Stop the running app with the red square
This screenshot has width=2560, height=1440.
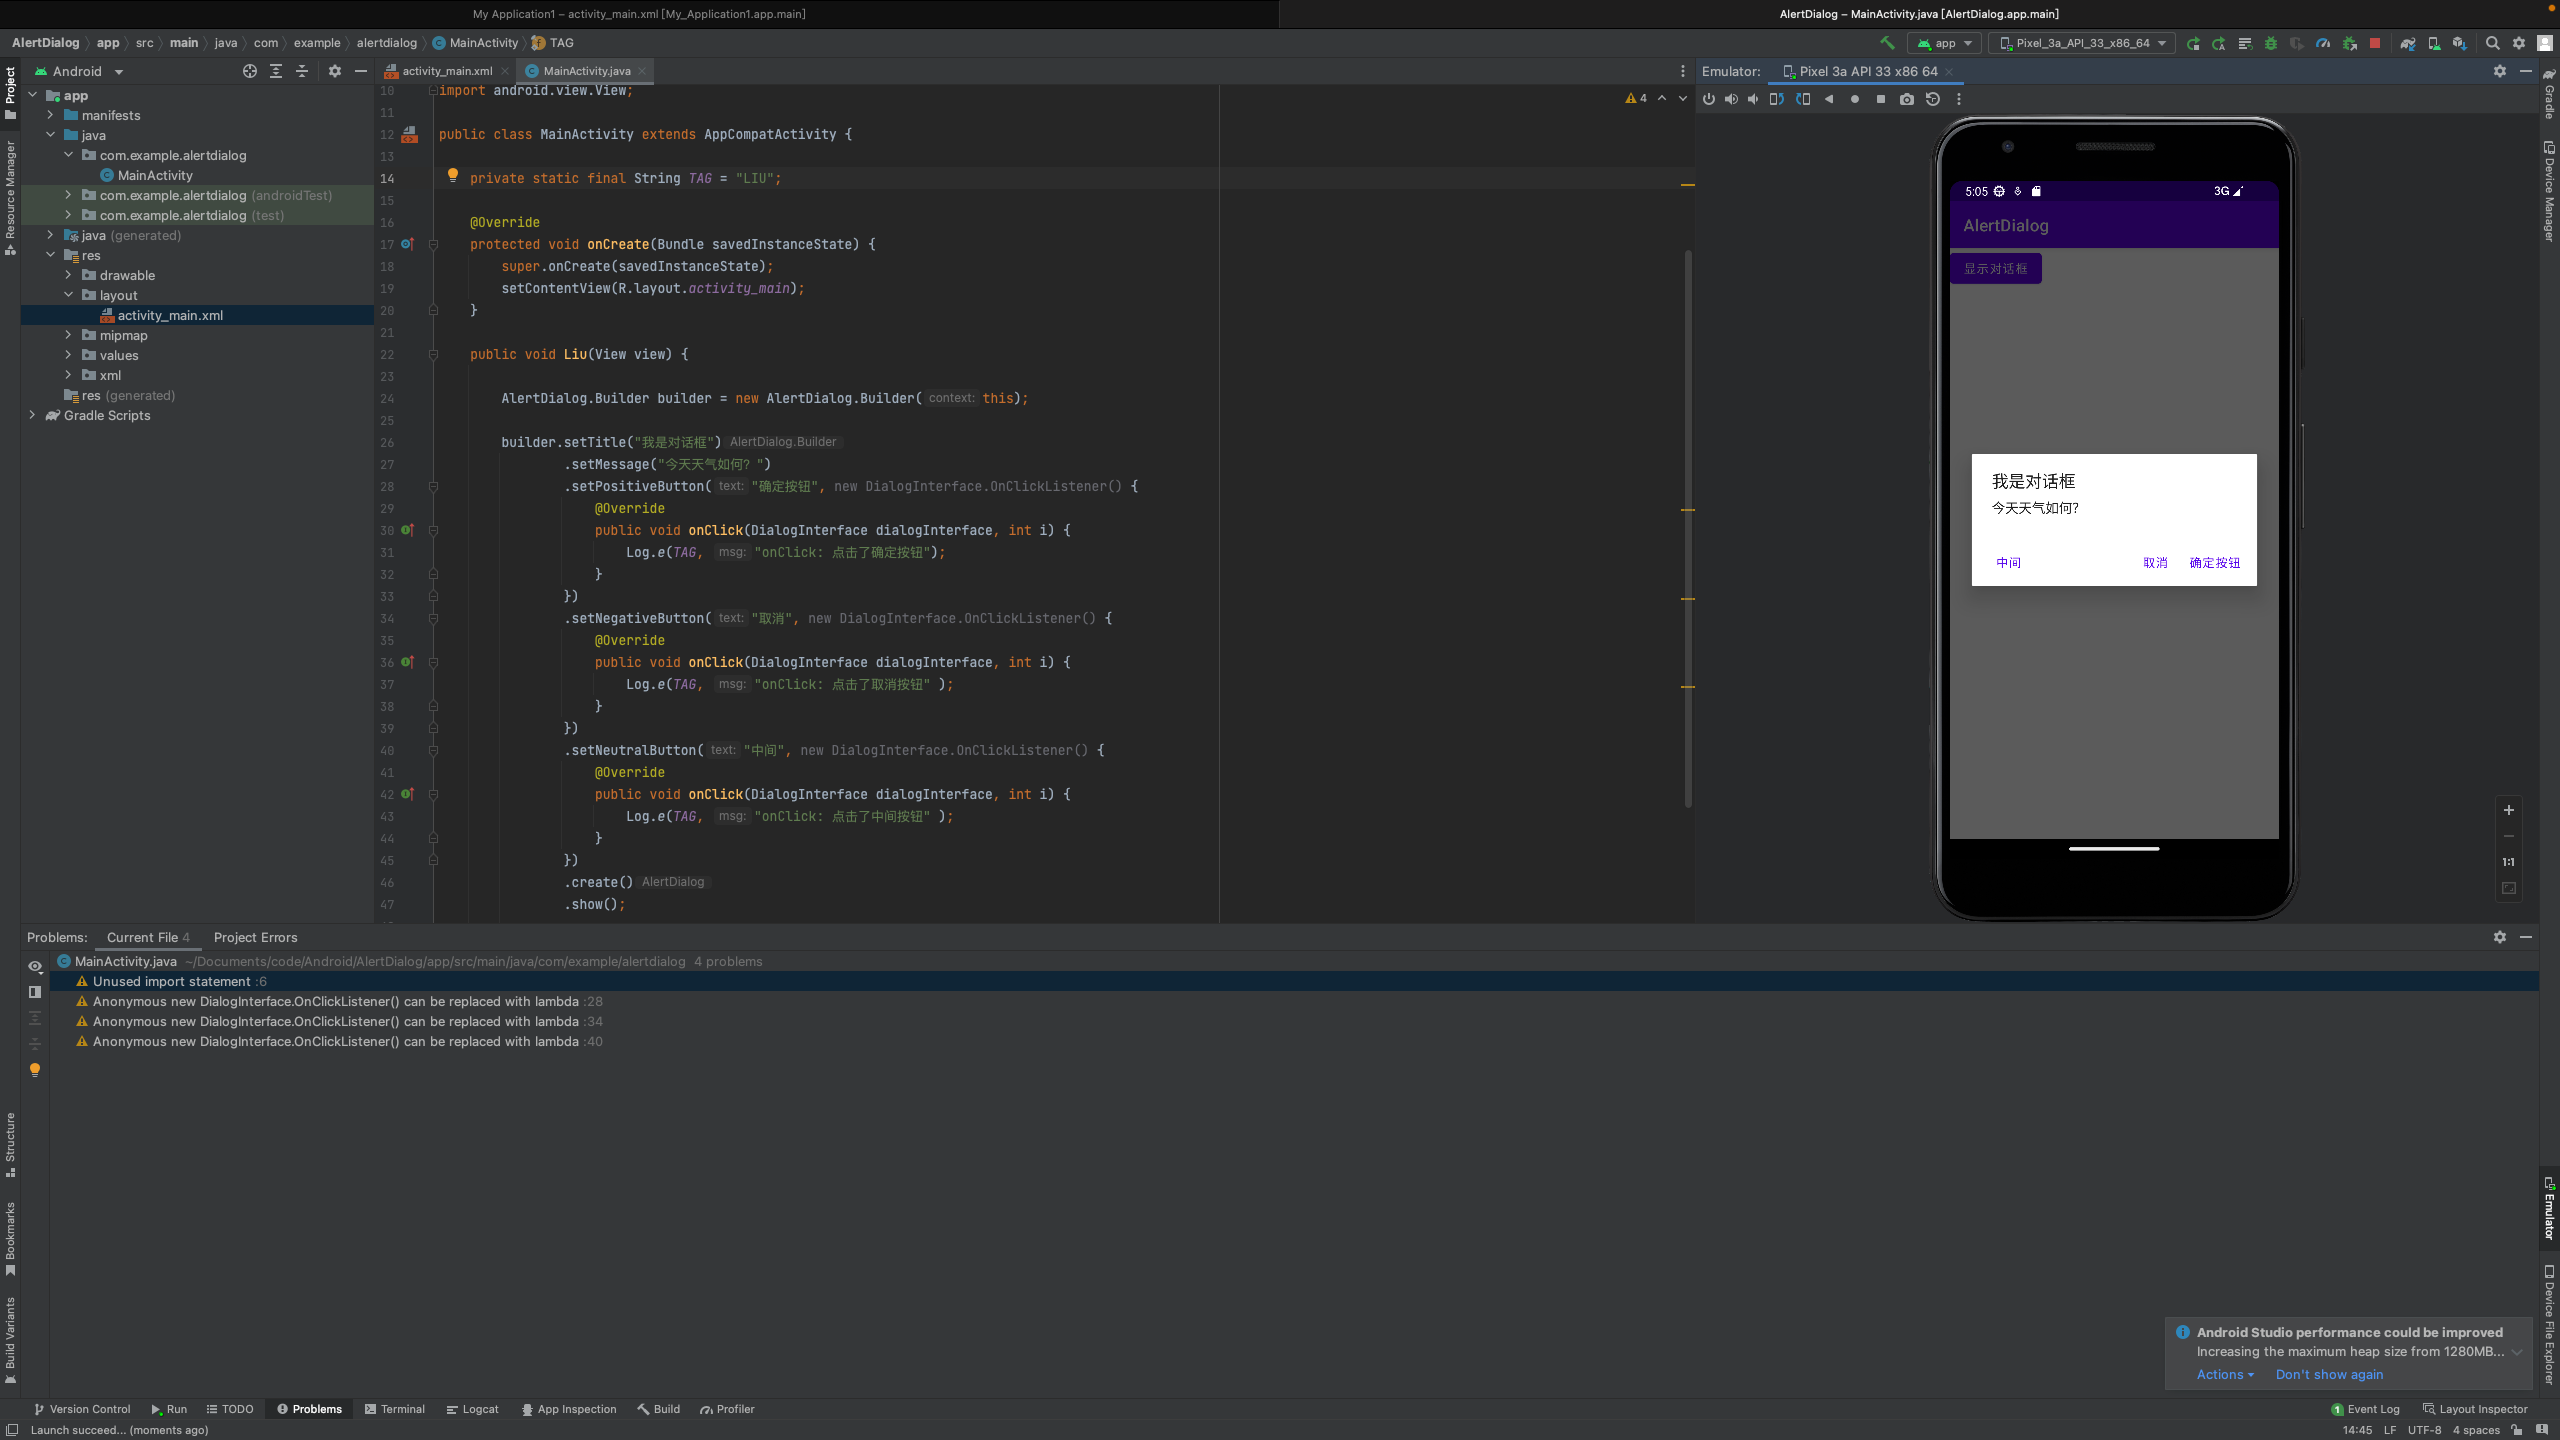[2375, 43]
